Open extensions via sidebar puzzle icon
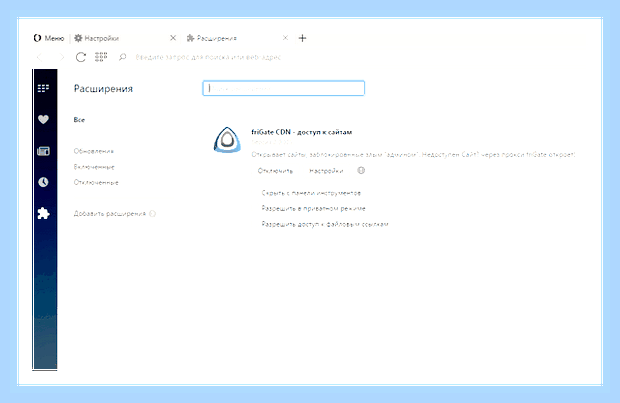Viewport: 620px width, 403px height. pos(43,214)
